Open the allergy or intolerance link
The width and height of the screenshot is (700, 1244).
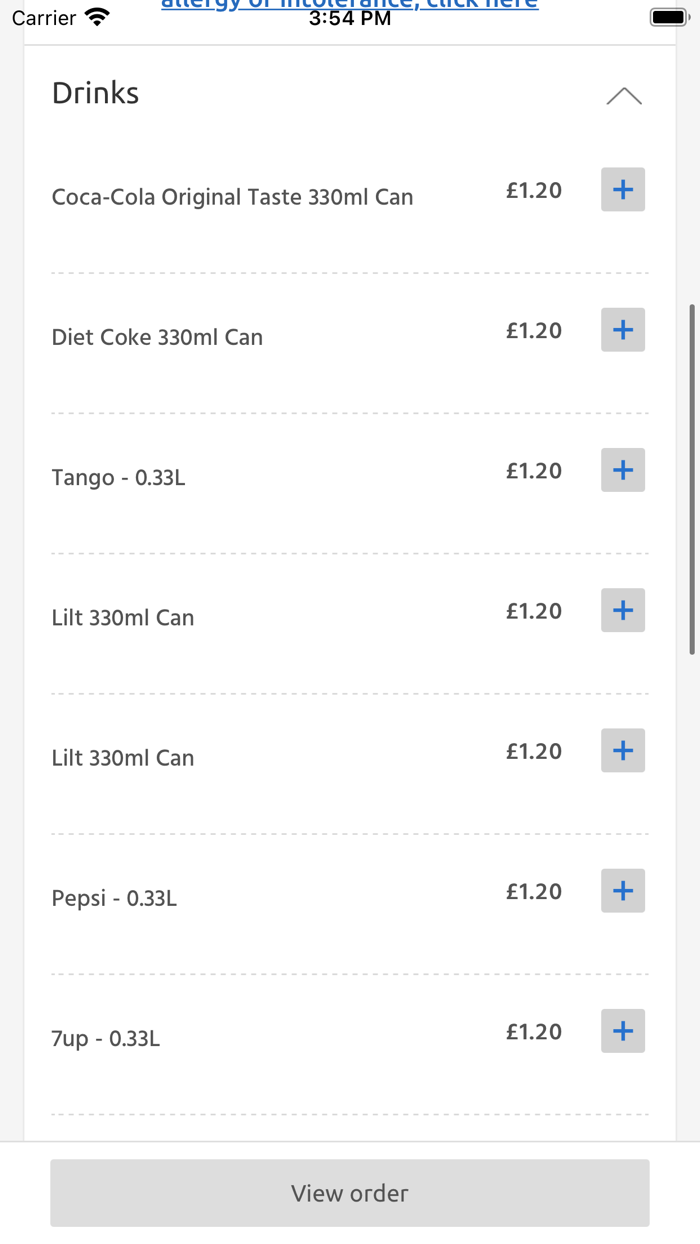[348, 4]
